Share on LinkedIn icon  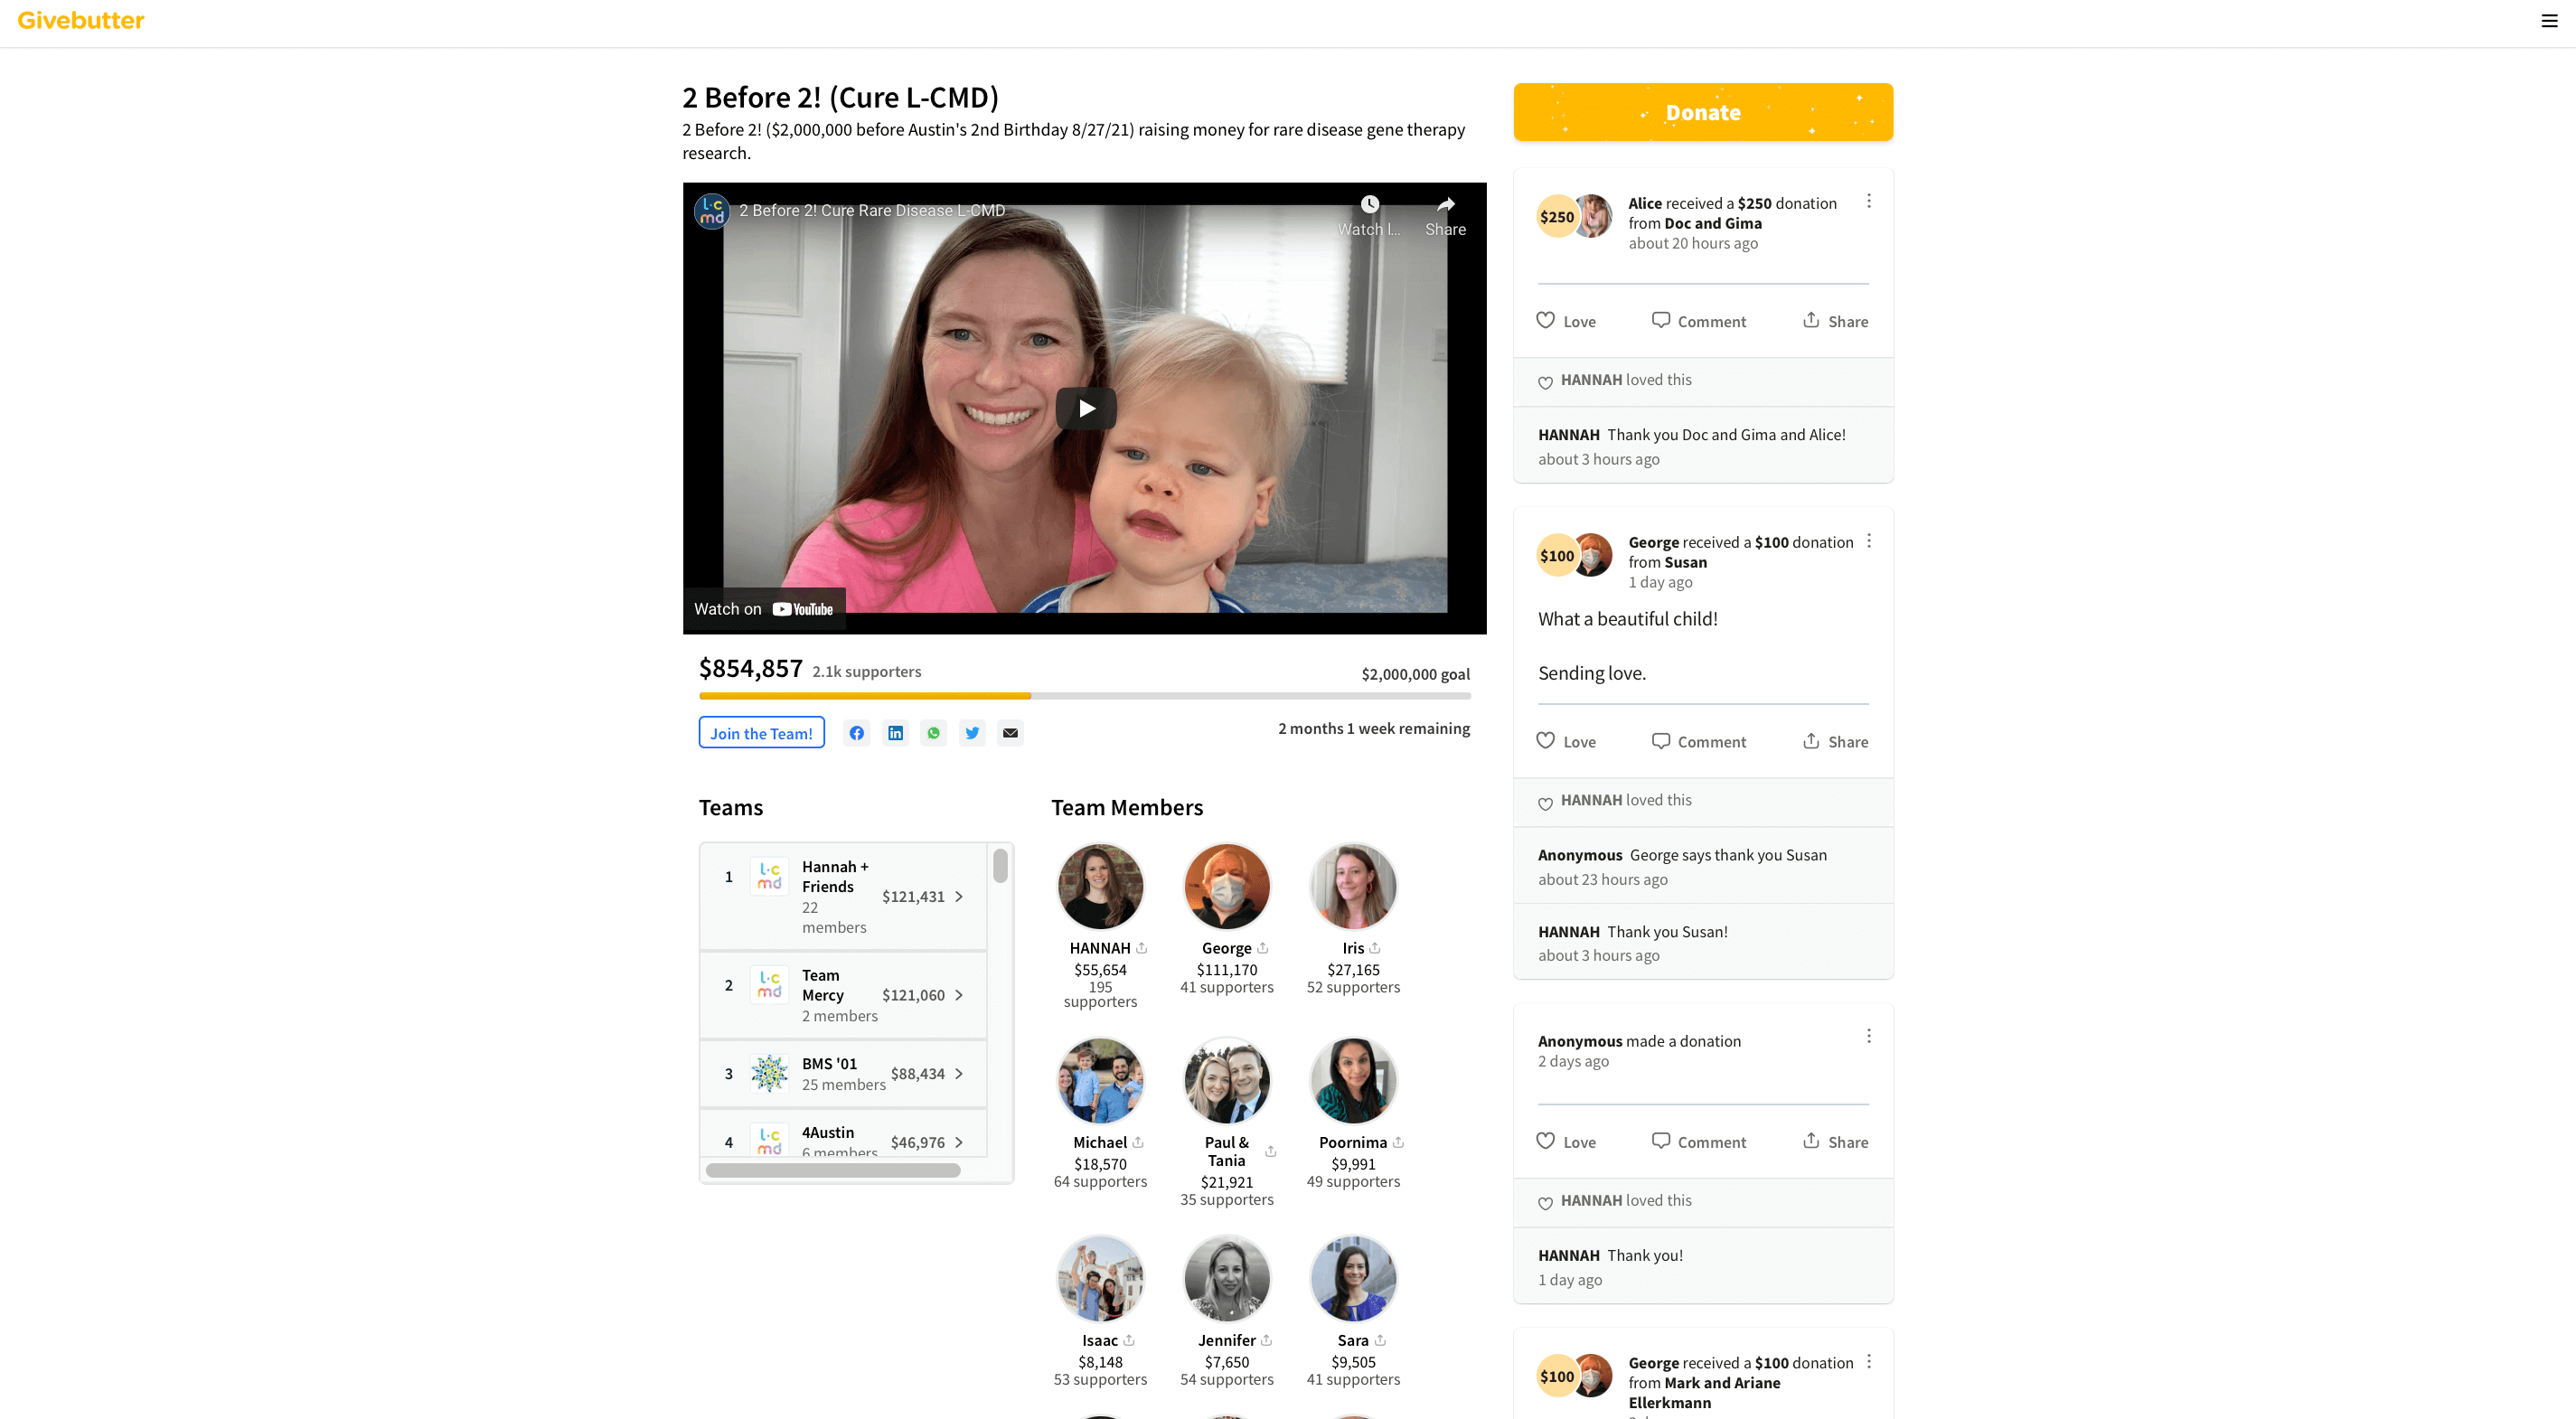point(895,733)
